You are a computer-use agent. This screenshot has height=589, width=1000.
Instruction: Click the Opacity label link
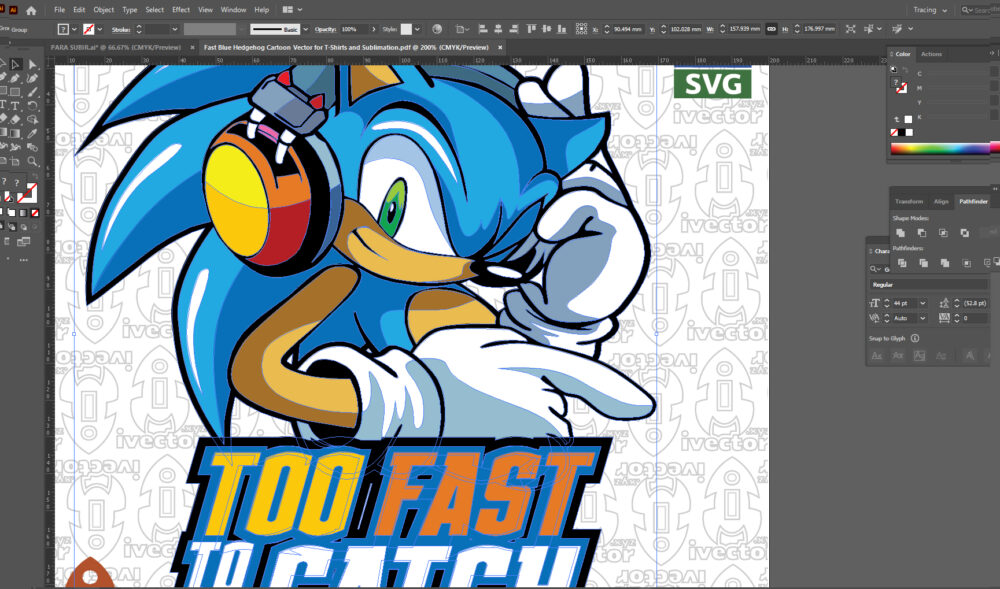[325, 29]
